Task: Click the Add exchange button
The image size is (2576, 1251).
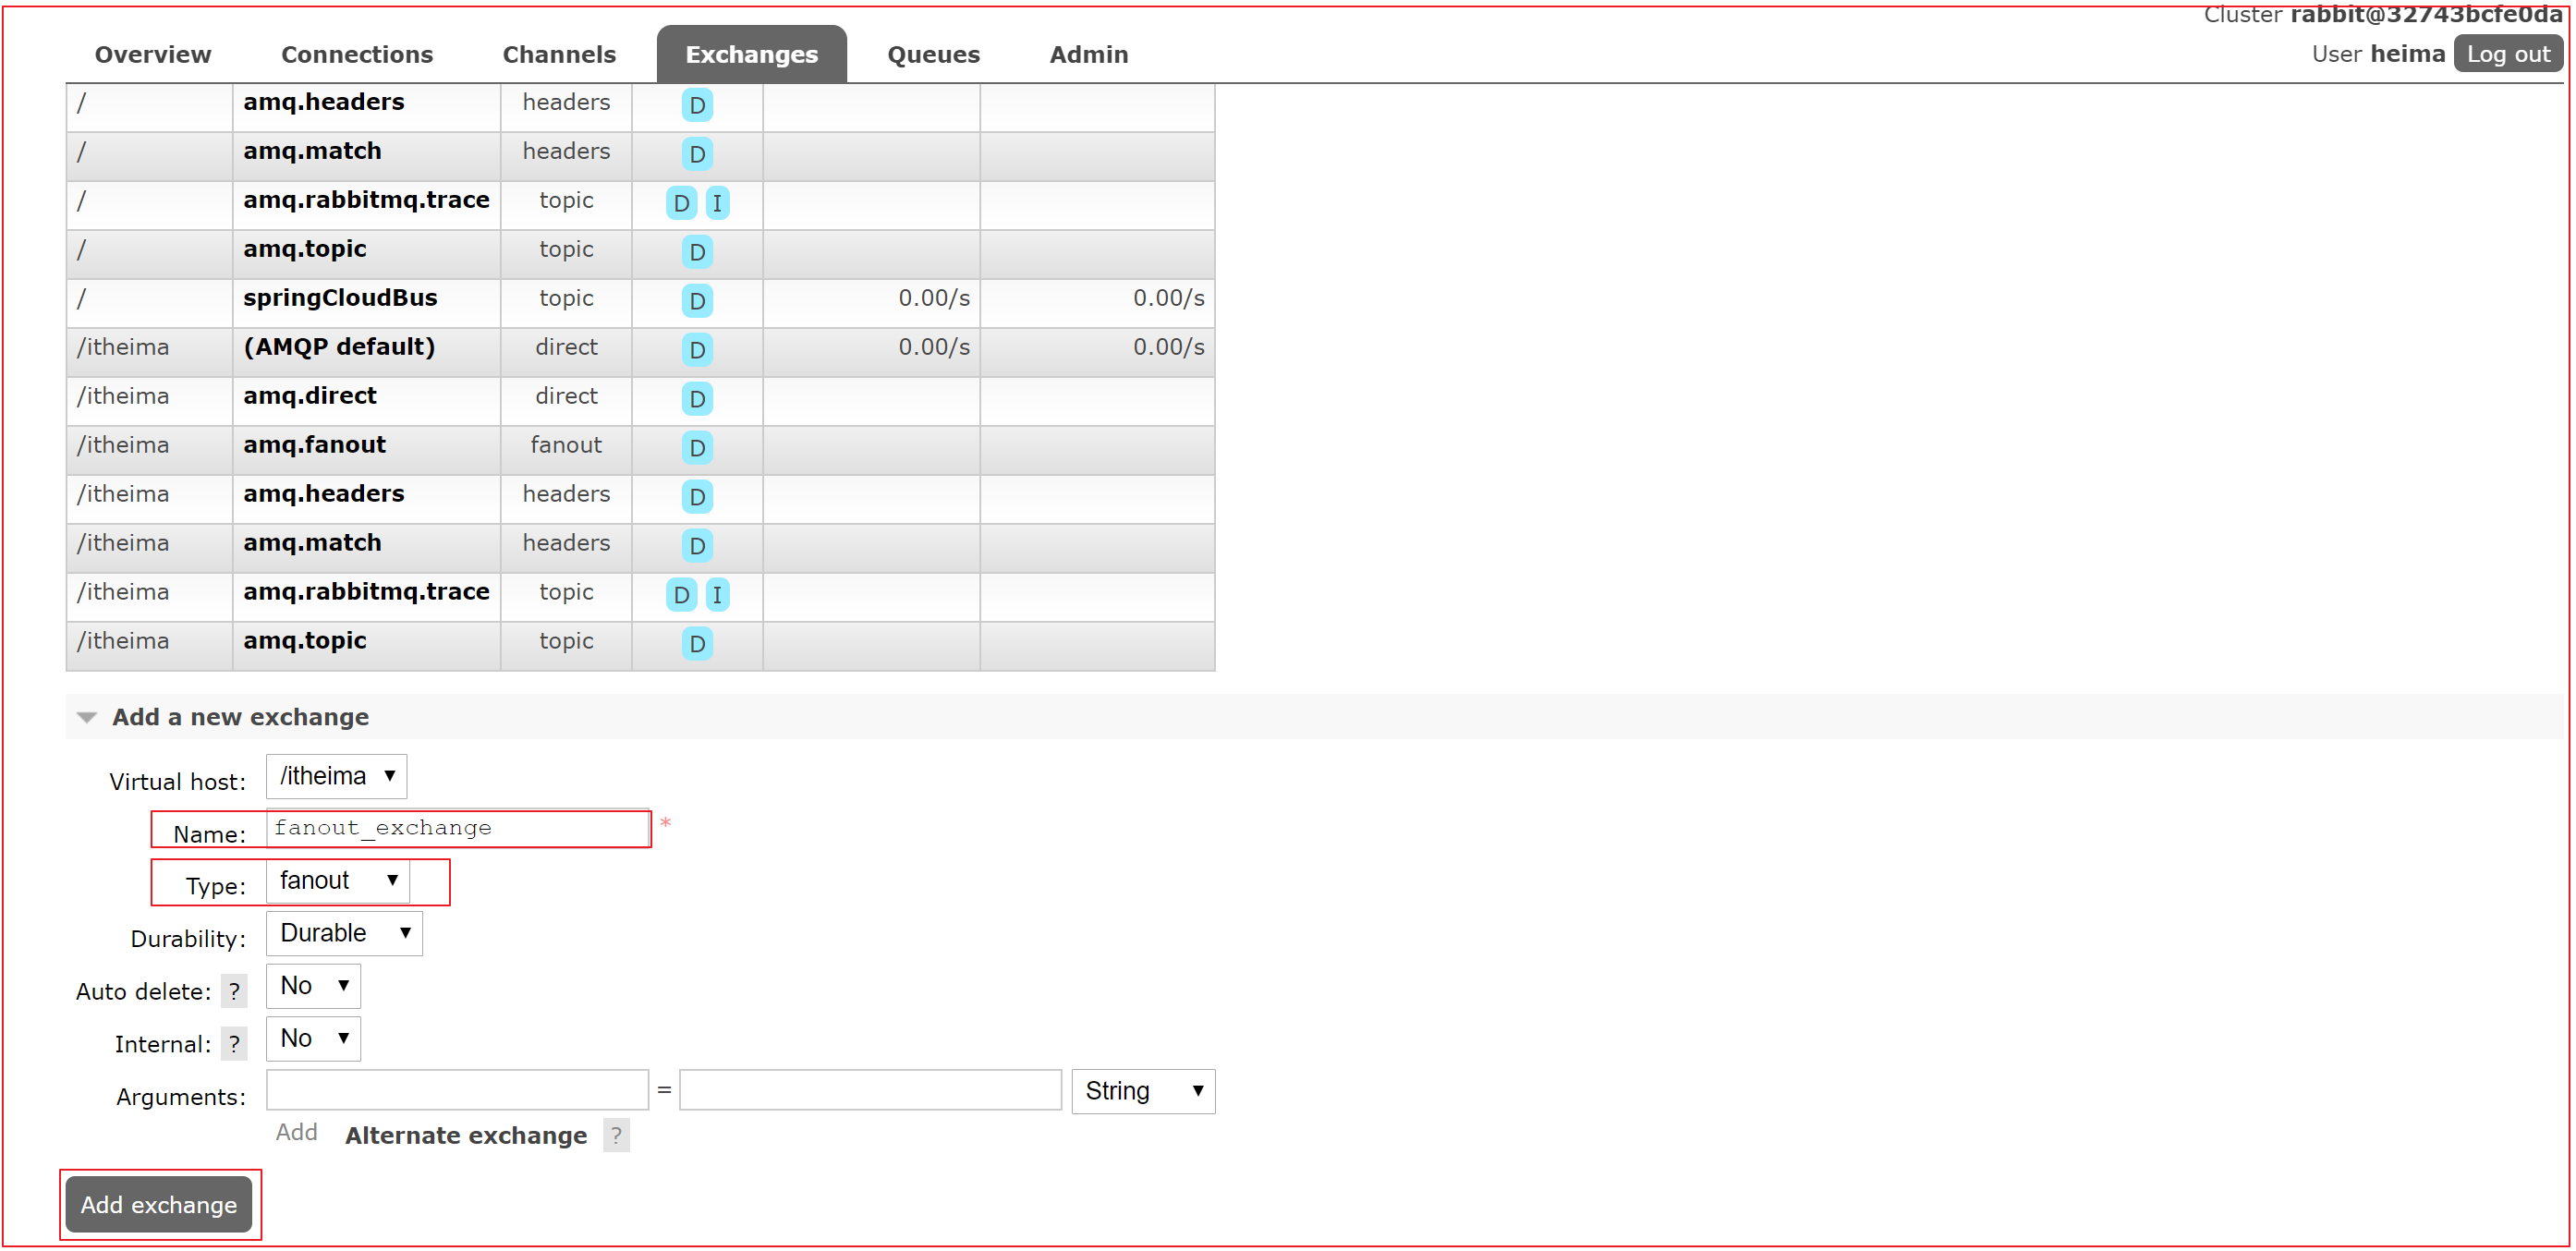Action: coord(159,1204)
